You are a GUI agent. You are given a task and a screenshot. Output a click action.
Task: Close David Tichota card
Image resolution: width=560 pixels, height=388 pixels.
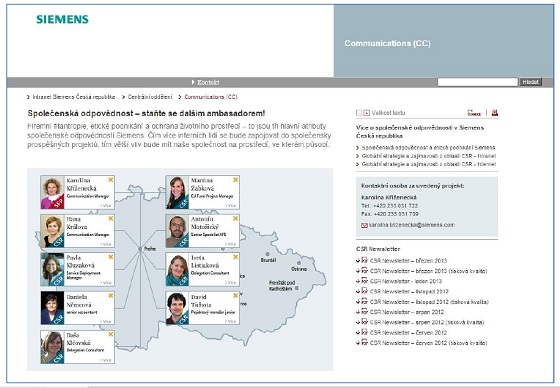pyautogui.click(x=235, y=295)
